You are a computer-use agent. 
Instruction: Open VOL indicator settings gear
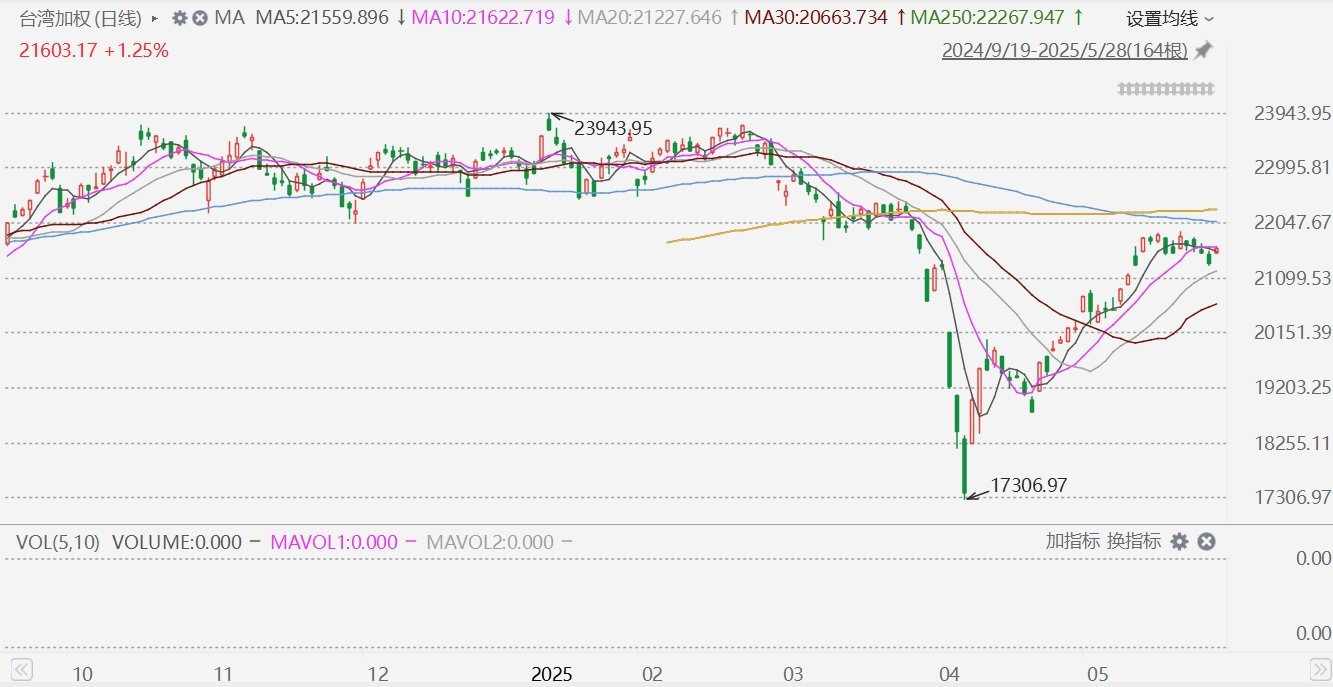point(1179,541)
